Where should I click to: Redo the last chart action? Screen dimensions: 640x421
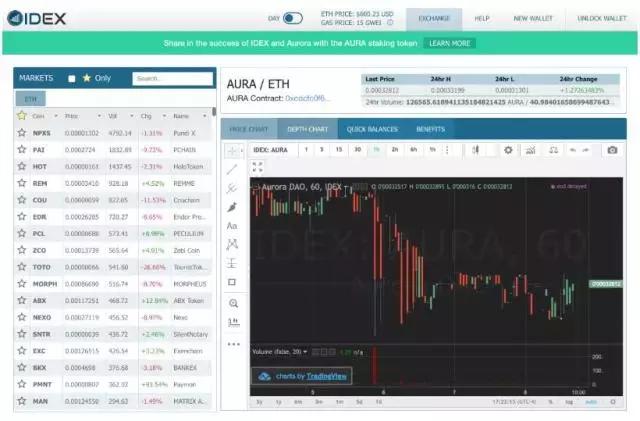point(586,150)
